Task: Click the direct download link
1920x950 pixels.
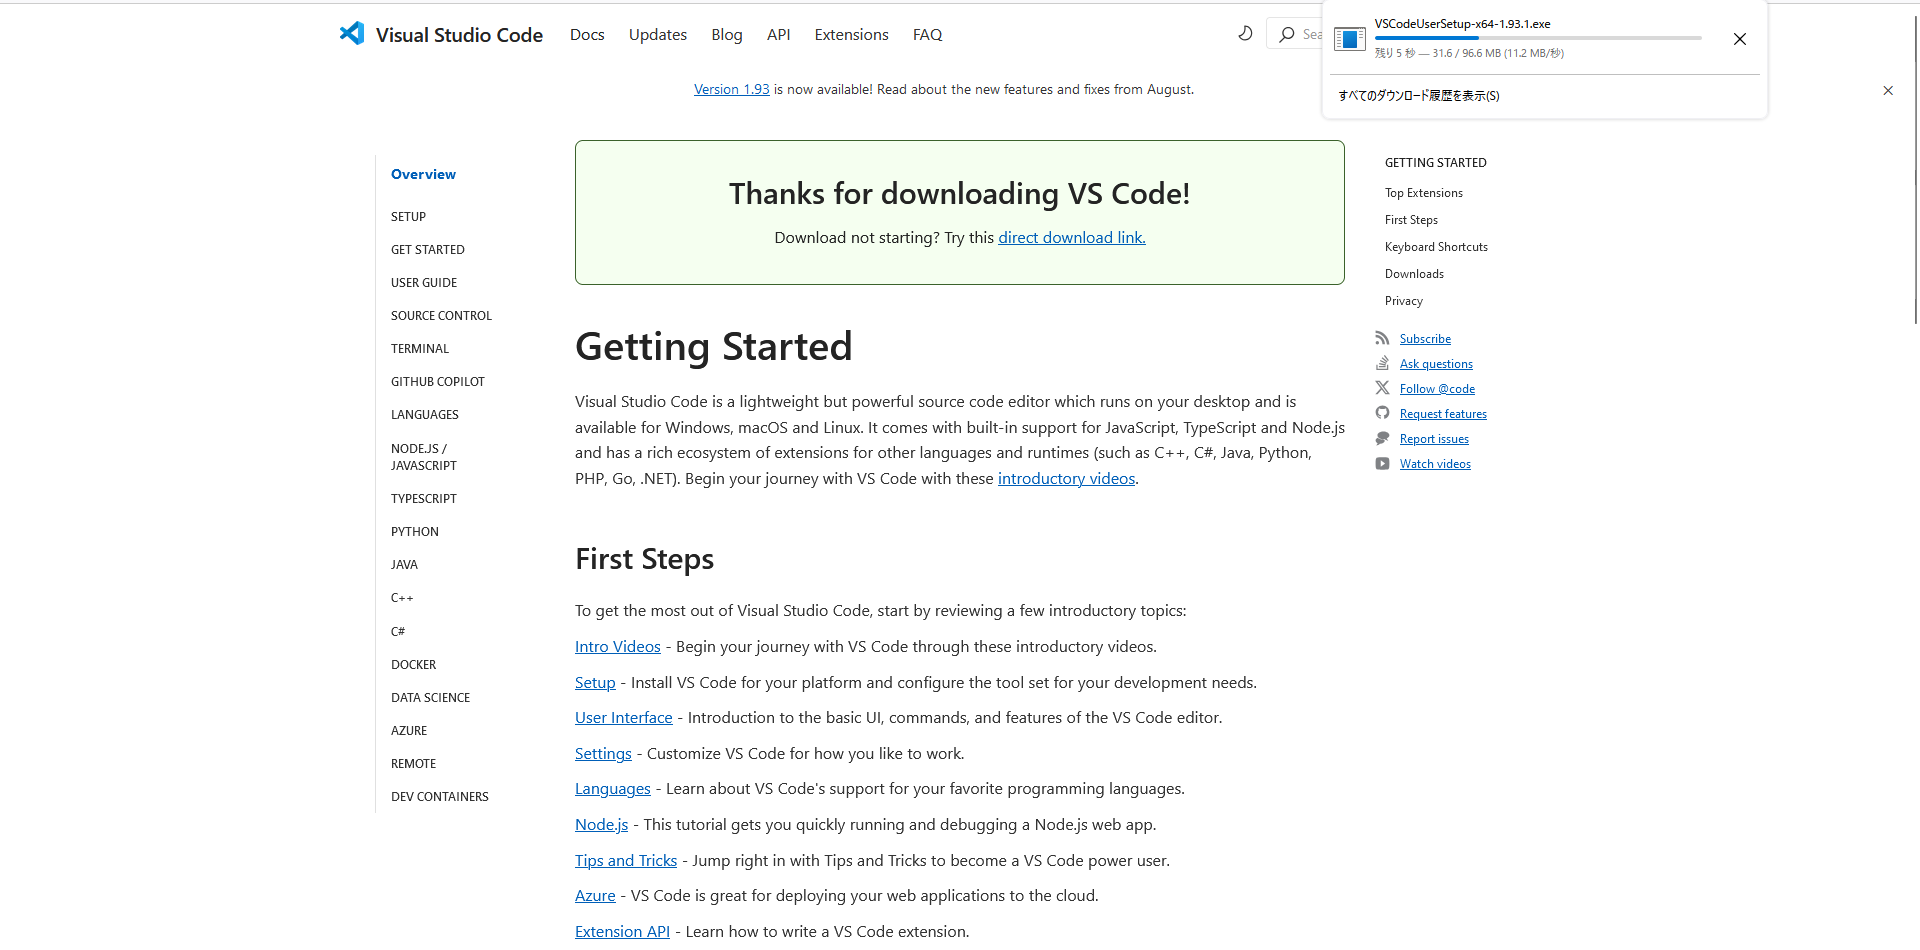Action: [x=1072, y=237]
